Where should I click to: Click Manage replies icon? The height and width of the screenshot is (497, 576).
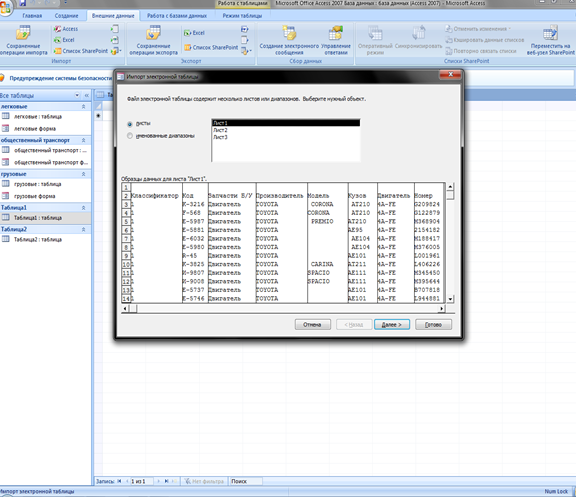(x=336, y=33)
